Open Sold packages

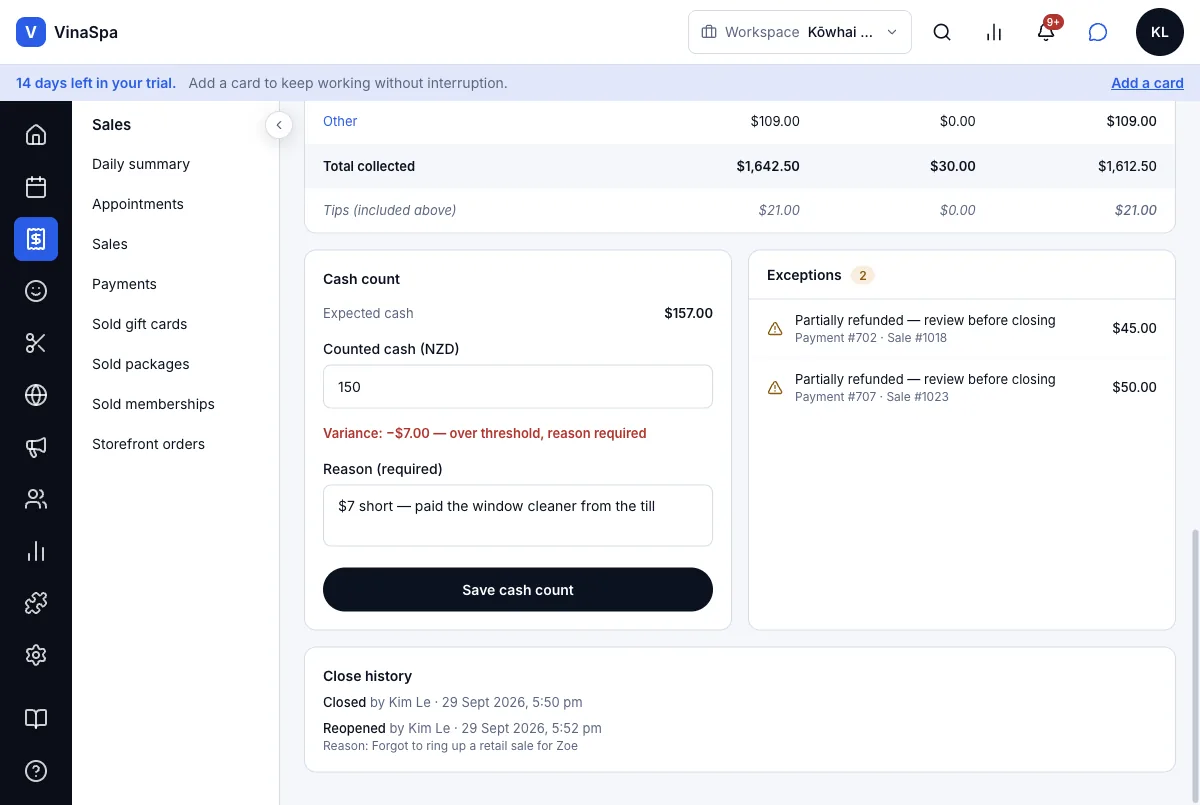click(141, 364)
